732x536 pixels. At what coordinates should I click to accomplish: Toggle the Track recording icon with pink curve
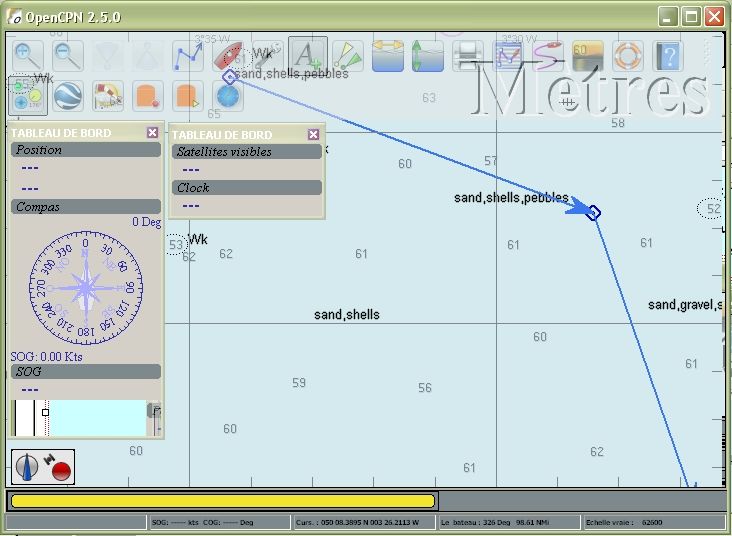pos(548,56)
